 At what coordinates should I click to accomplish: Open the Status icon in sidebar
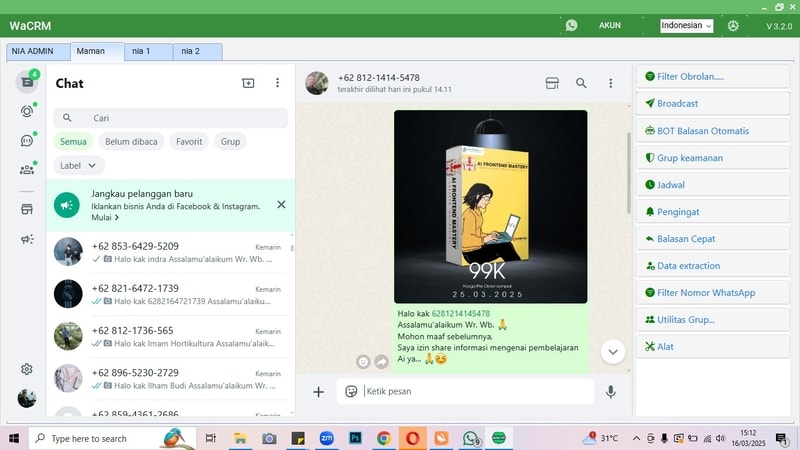point(27,111)
